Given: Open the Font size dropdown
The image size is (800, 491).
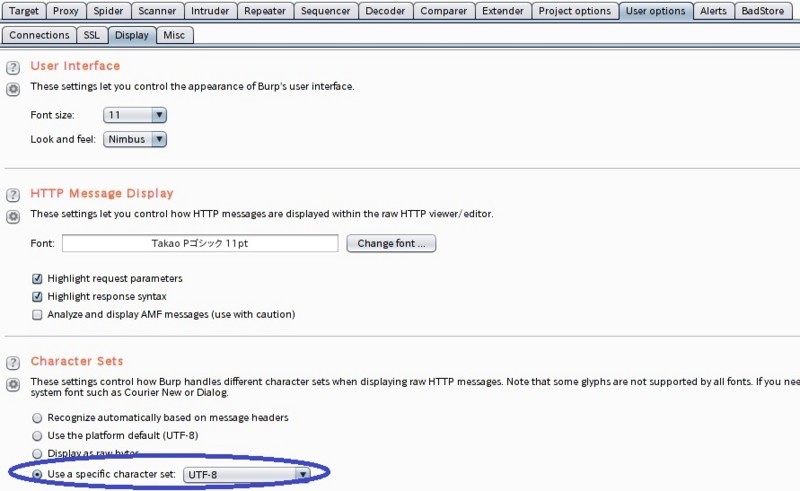Looking at the screenshot, I should click(x=135, y=115).
